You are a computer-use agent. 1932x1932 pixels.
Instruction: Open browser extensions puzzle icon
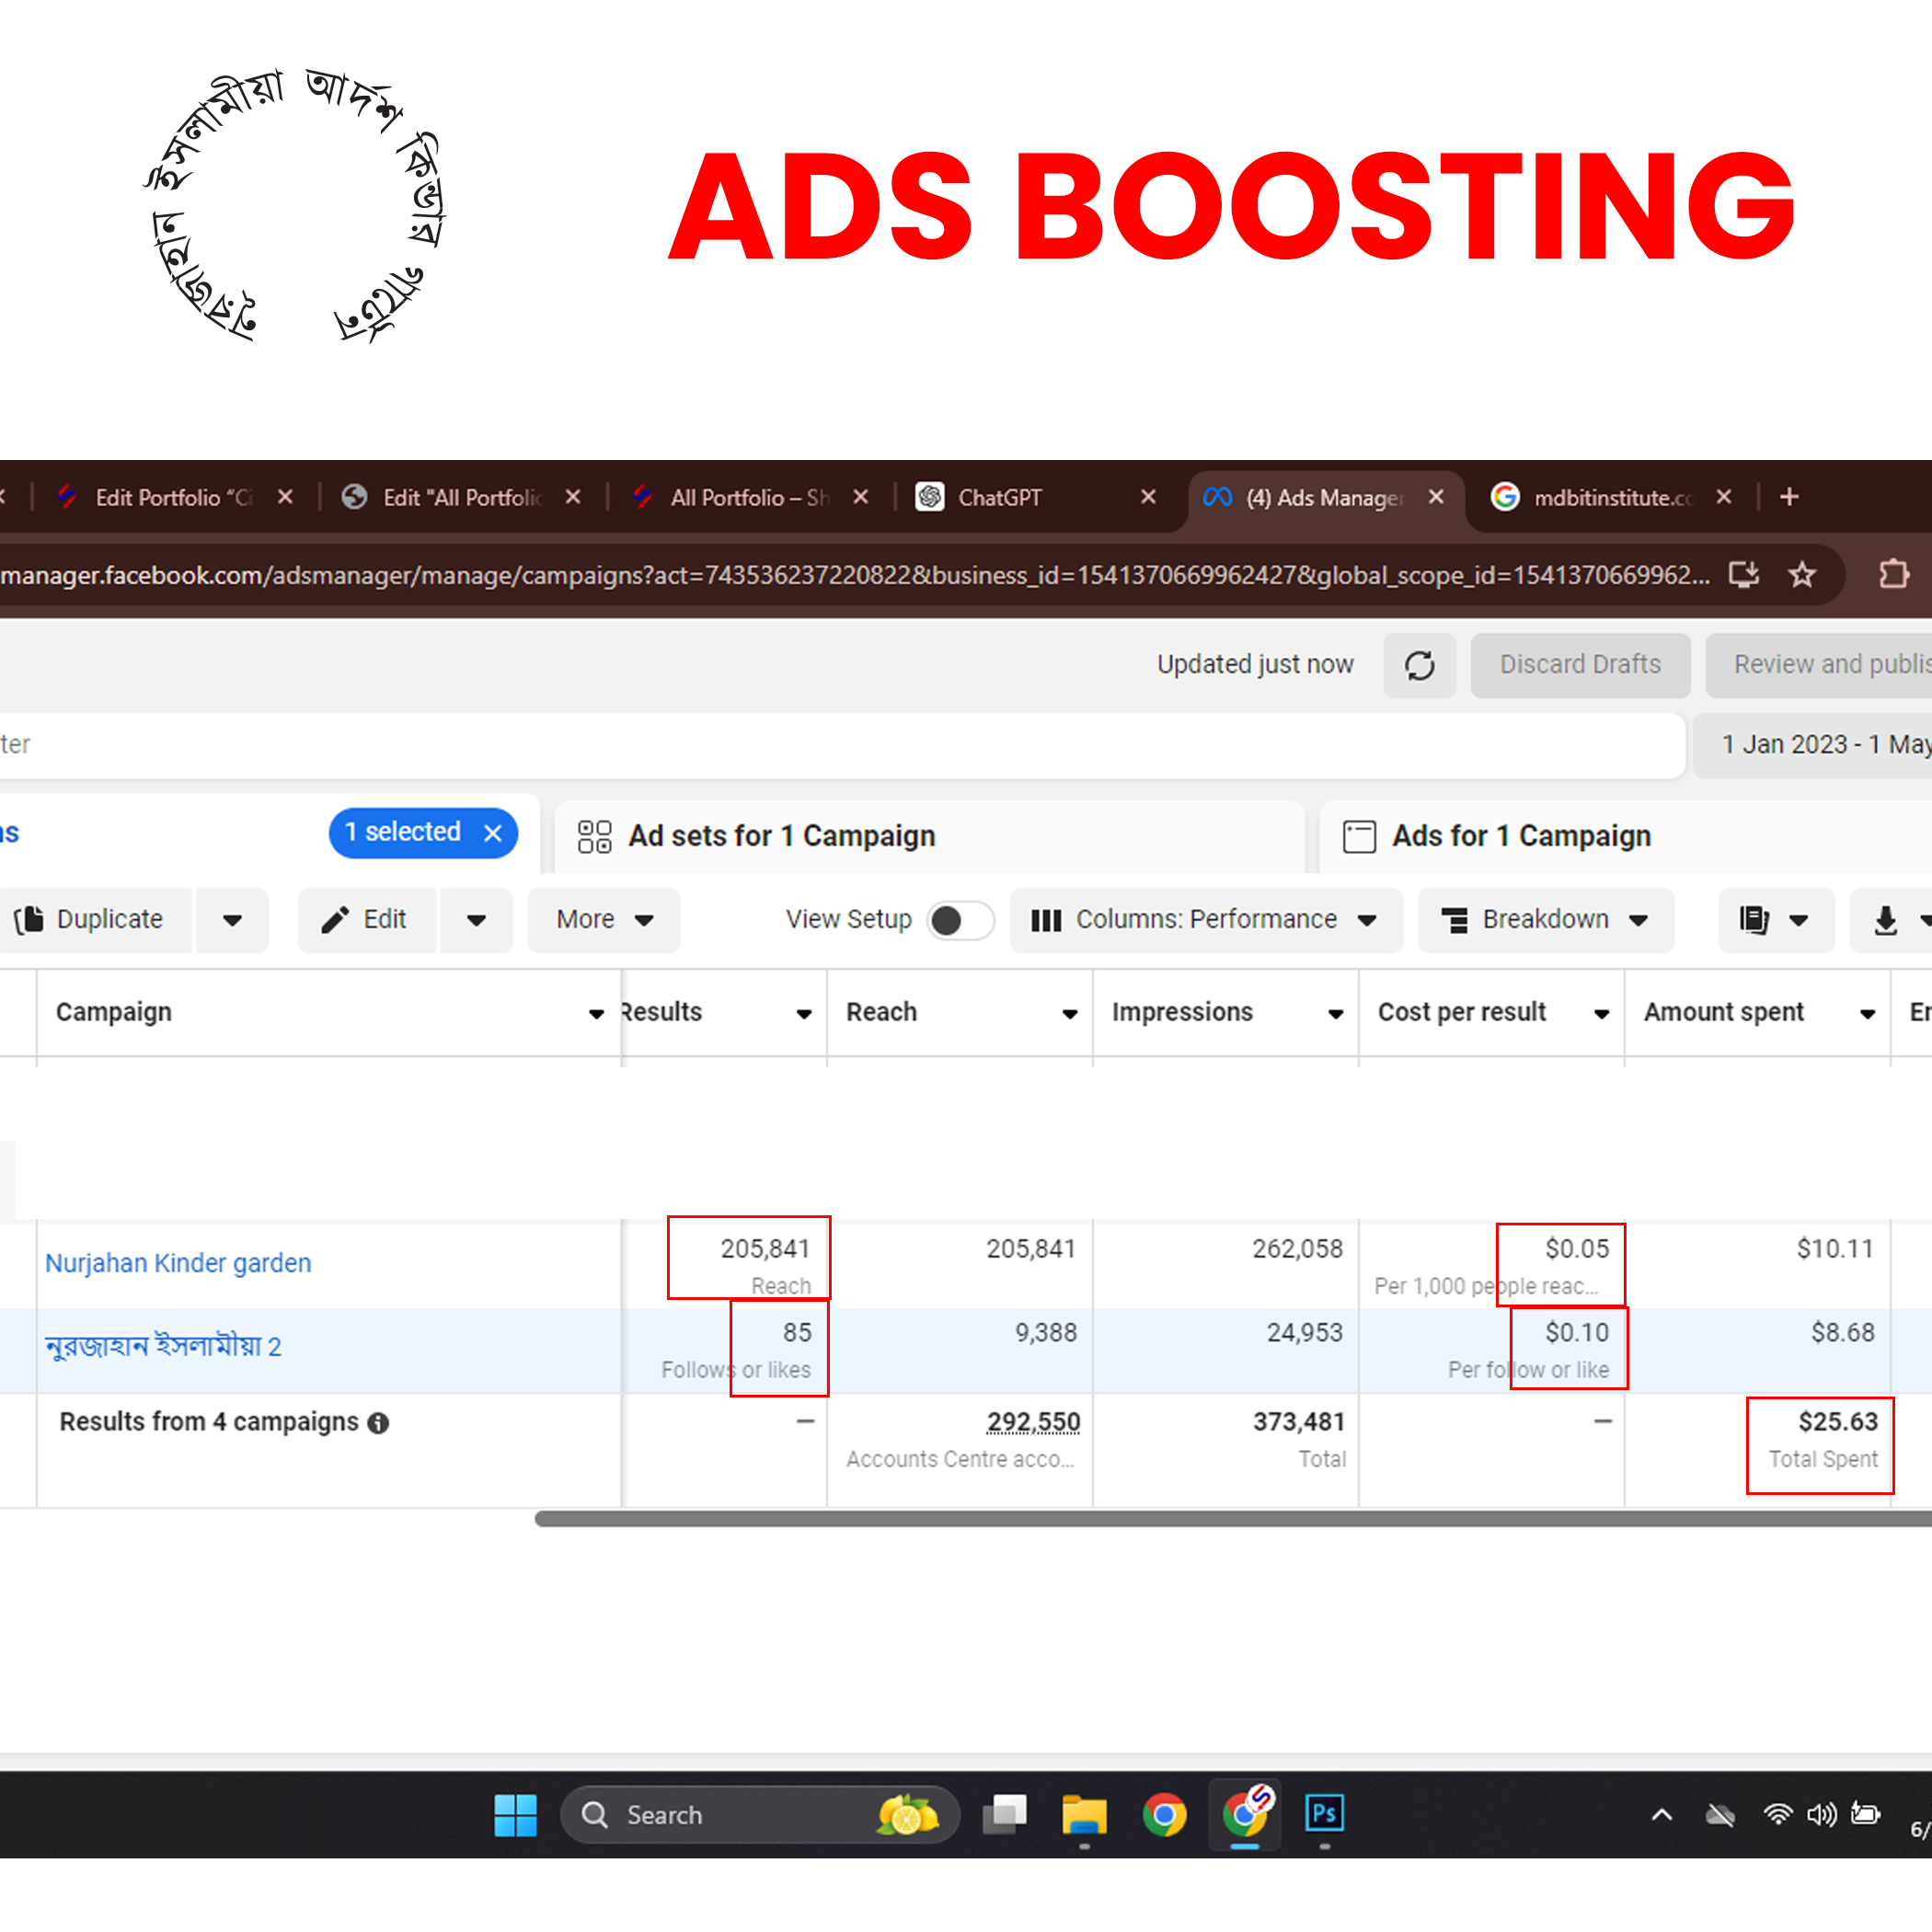[x=1893, y=575]
